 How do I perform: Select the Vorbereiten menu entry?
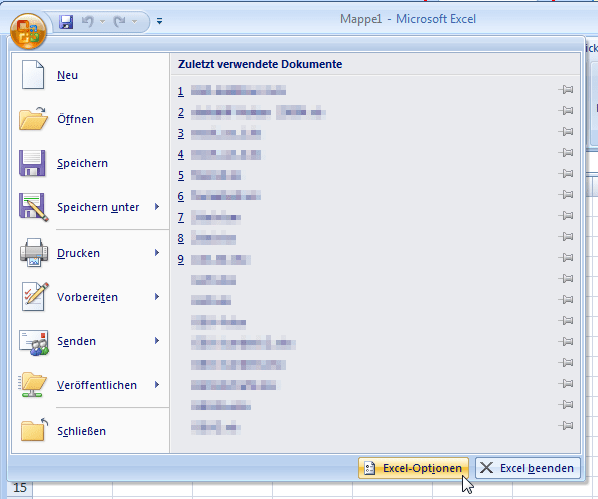91,297
